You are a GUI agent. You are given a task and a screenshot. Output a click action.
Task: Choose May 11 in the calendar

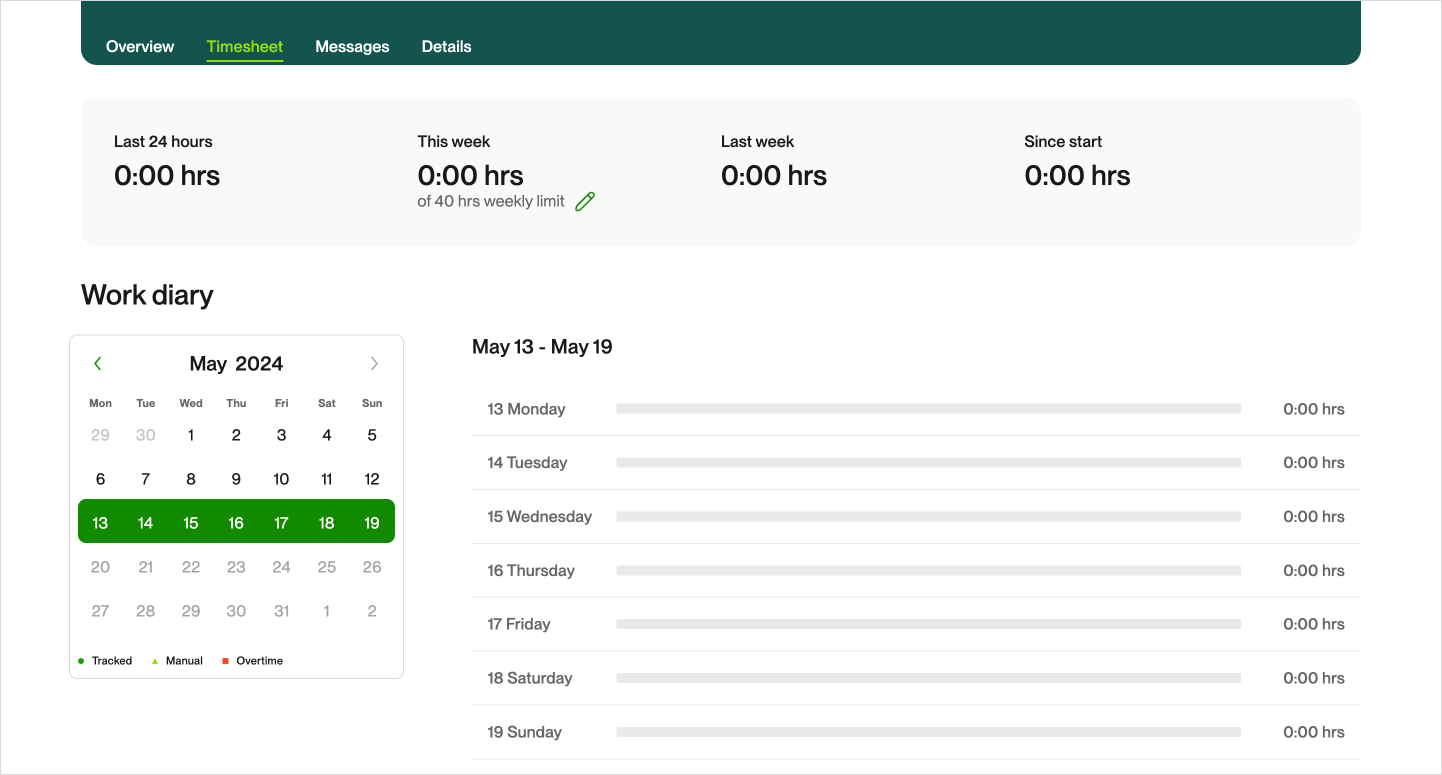tap(326, 479)
